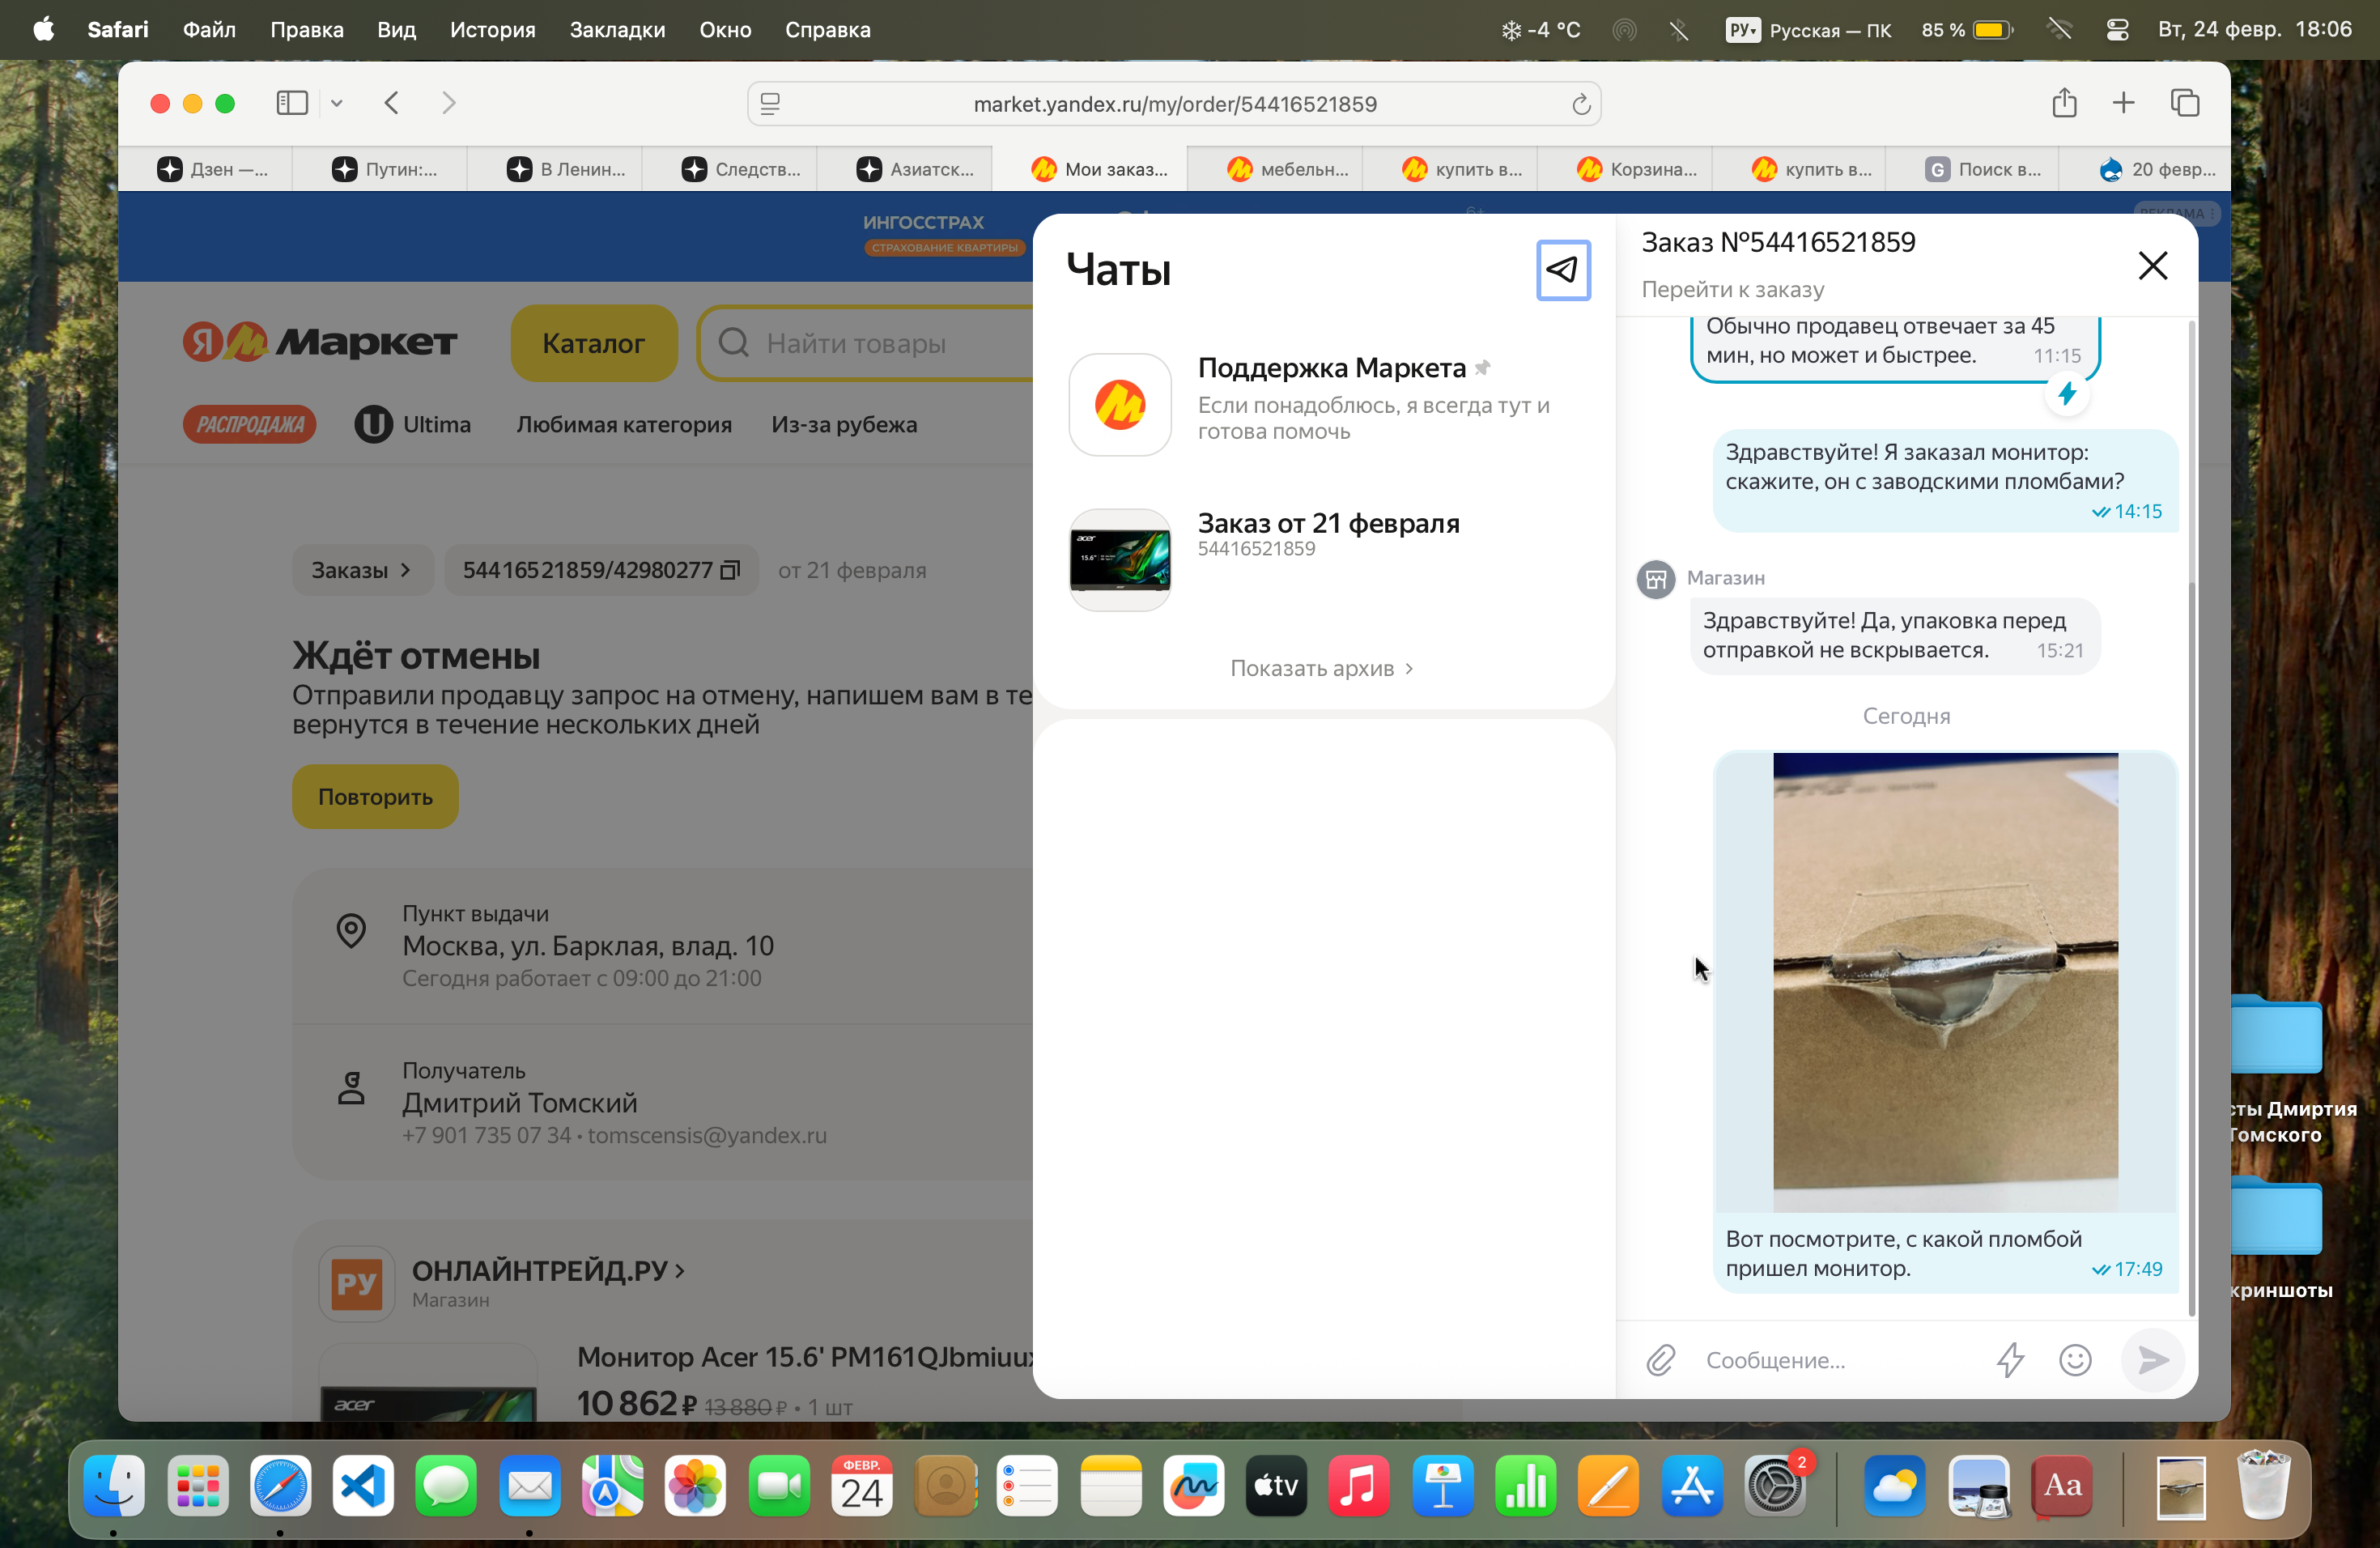Open the Закладки menu

point(617,30)
